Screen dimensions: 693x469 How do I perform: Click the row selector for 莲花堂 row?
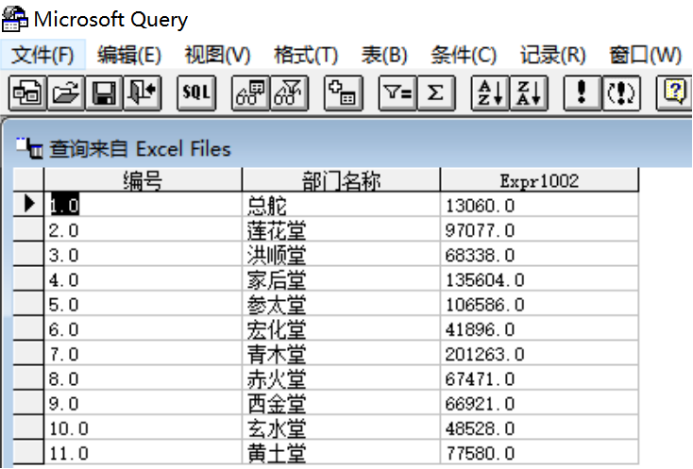(28, 229)
